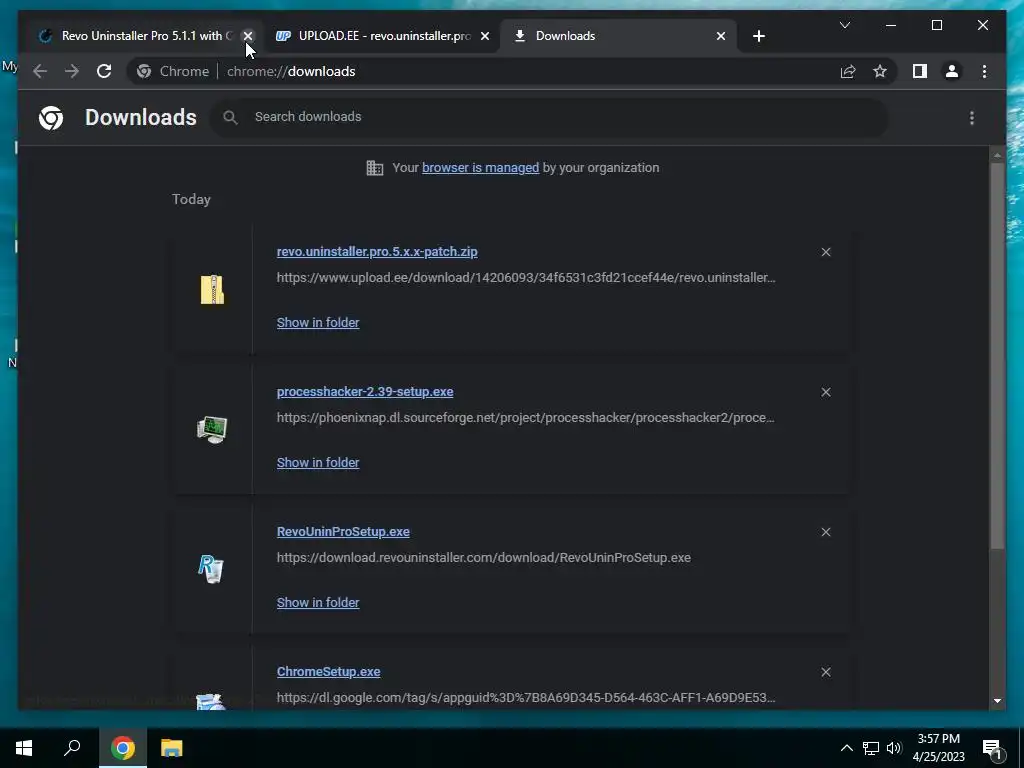Close the UPLOAD.EE tab
Screen dimensions: 1024x768
pos(485,36)
